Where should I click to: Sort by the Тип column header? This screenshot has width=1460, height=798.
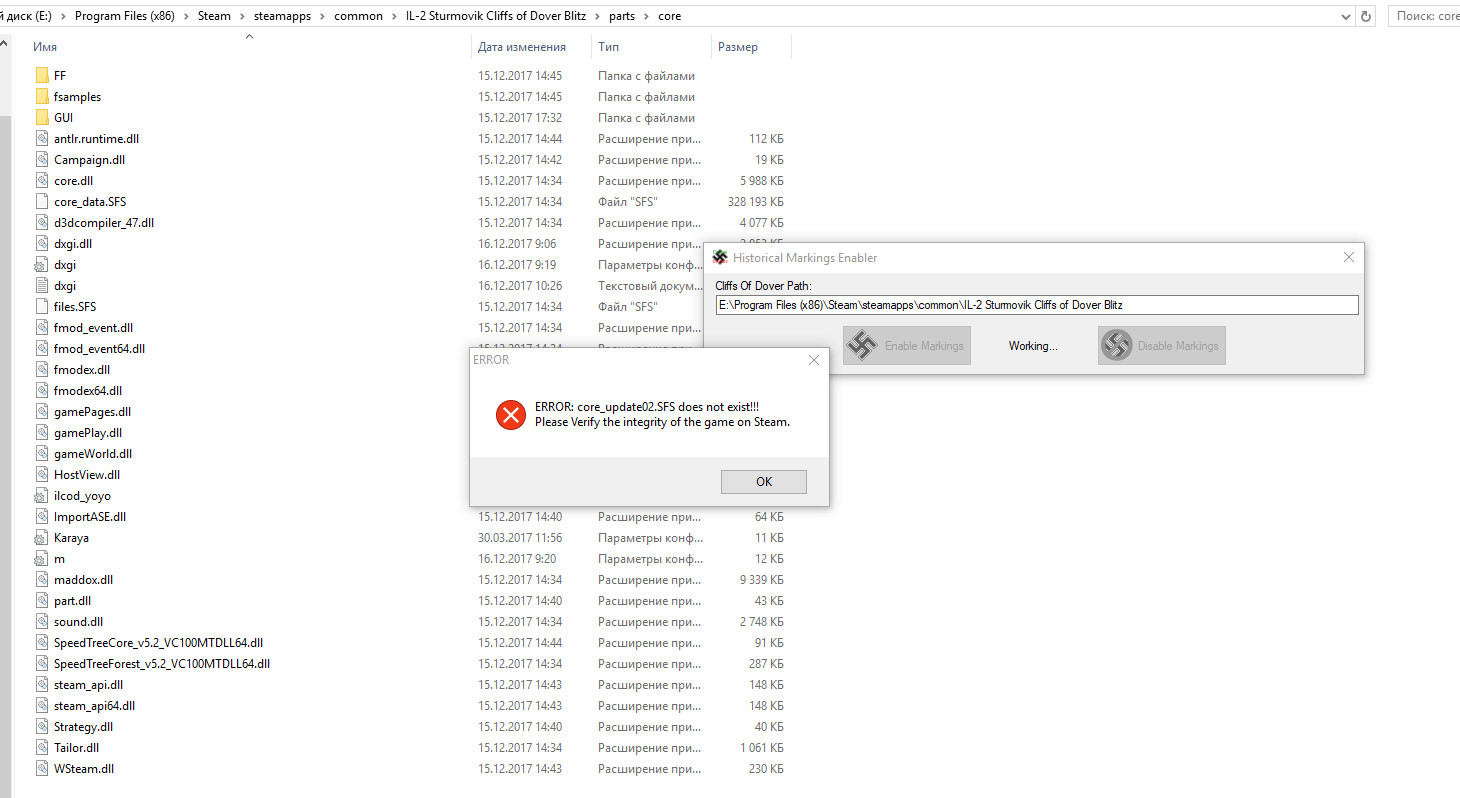click(x=609, y=47)
